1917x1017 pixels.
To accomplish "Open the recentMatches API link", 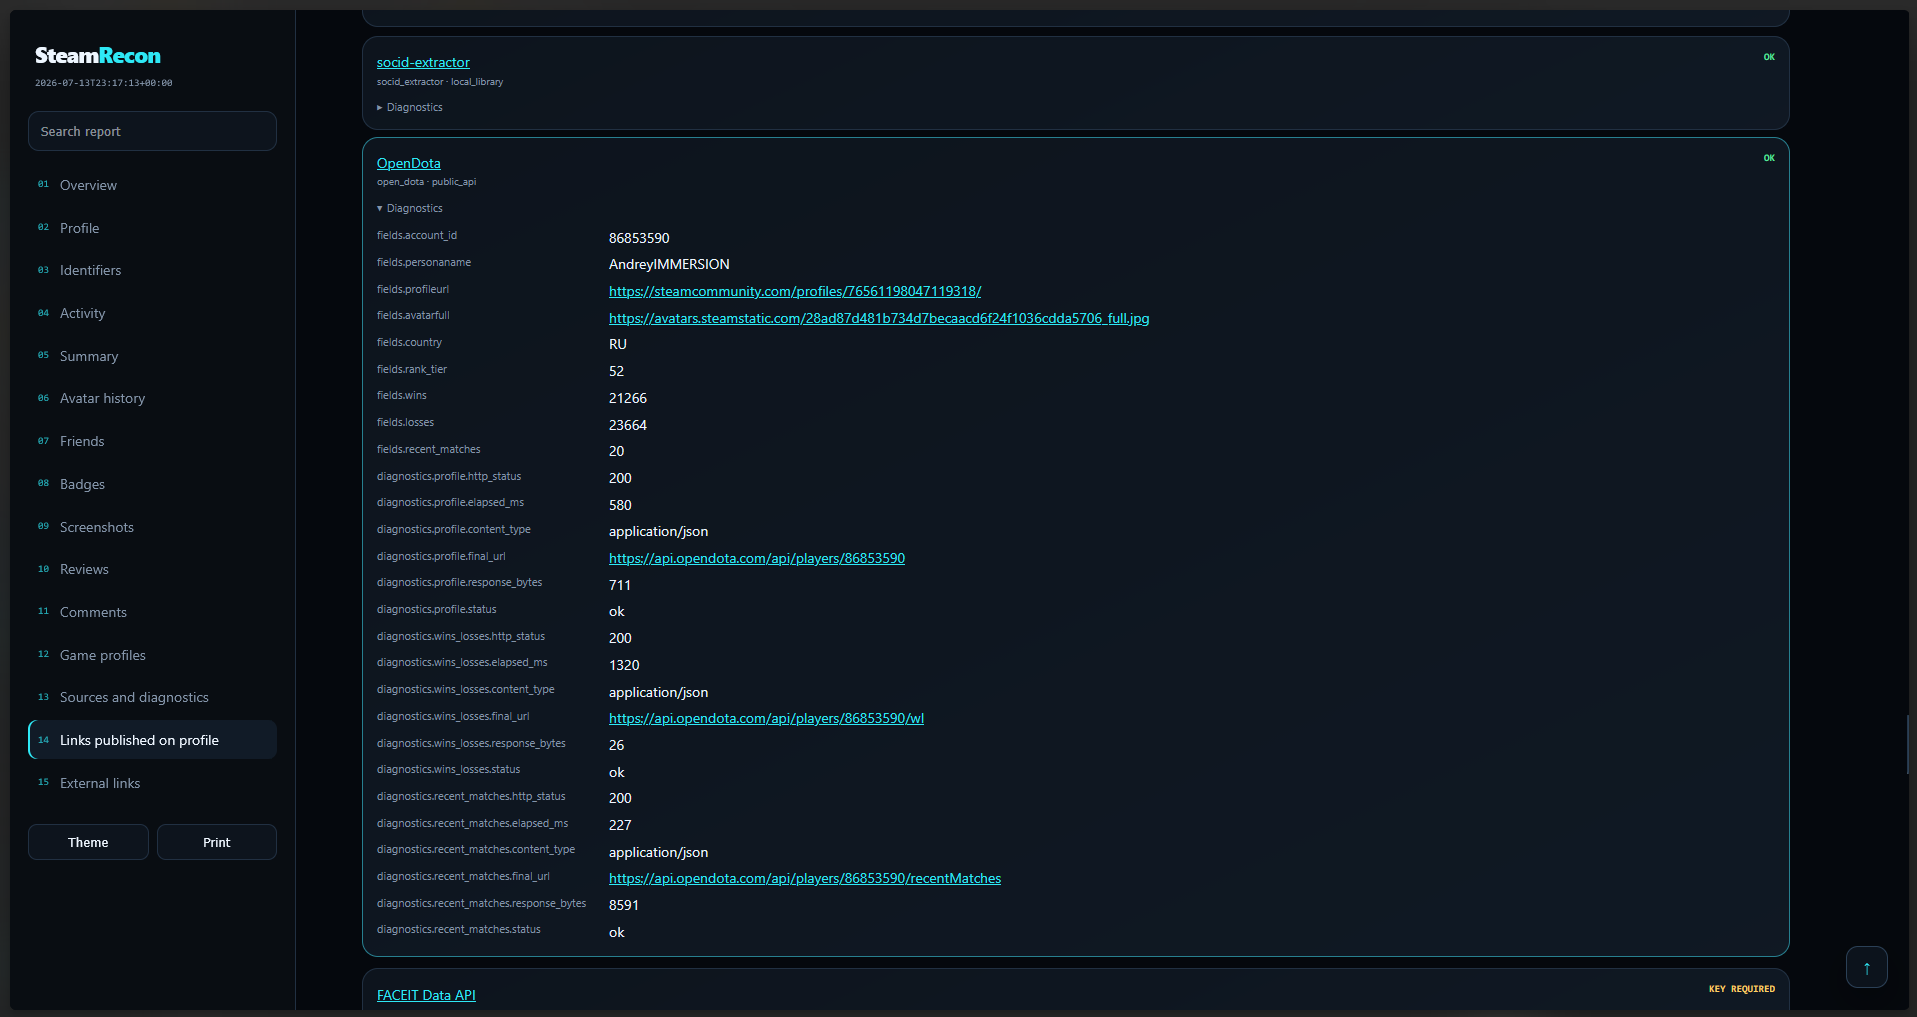I will [805, 878].
